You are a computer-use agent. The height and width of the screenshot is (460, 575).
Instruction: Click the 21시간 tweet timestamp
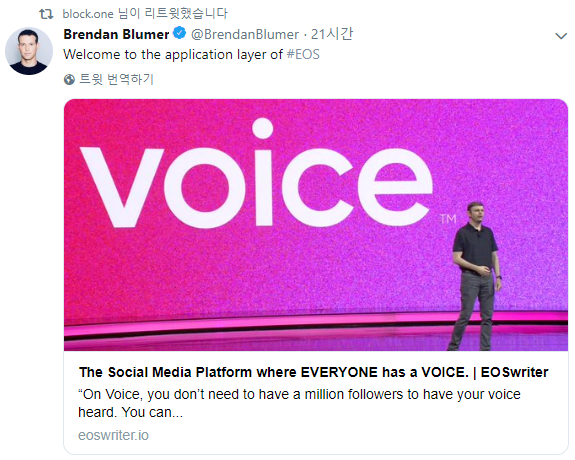tap(332, 34)
